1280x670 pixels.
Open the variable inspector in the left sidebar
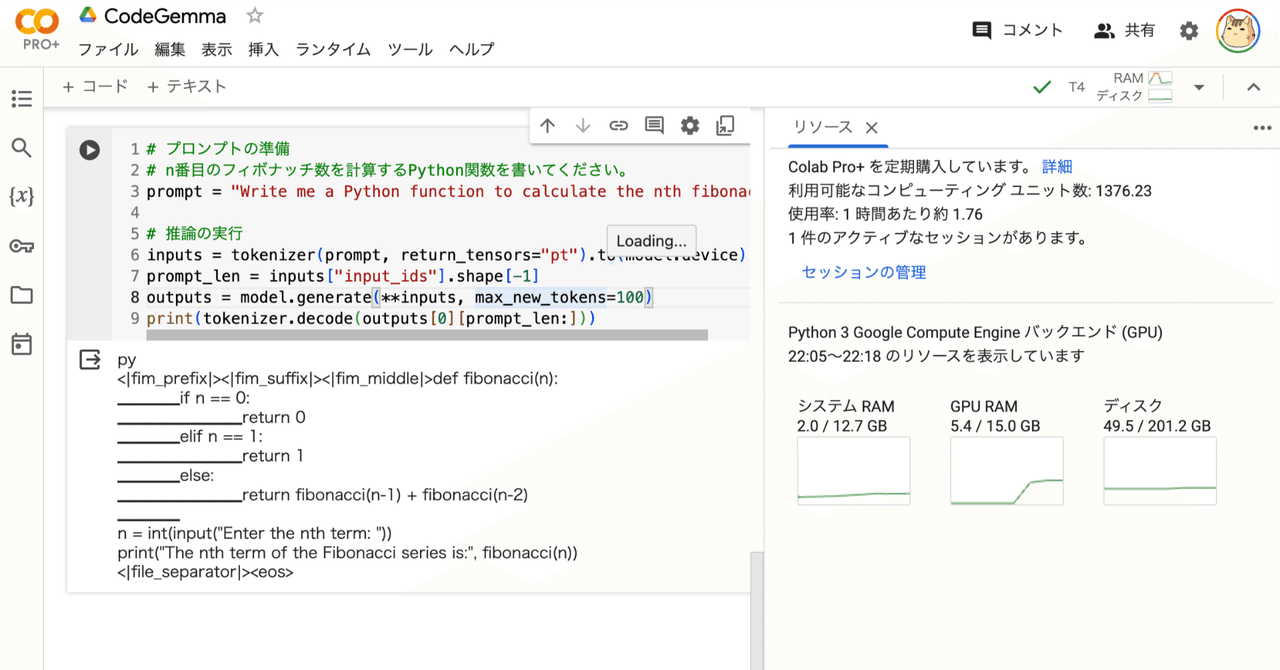click(x=21, y=197)
